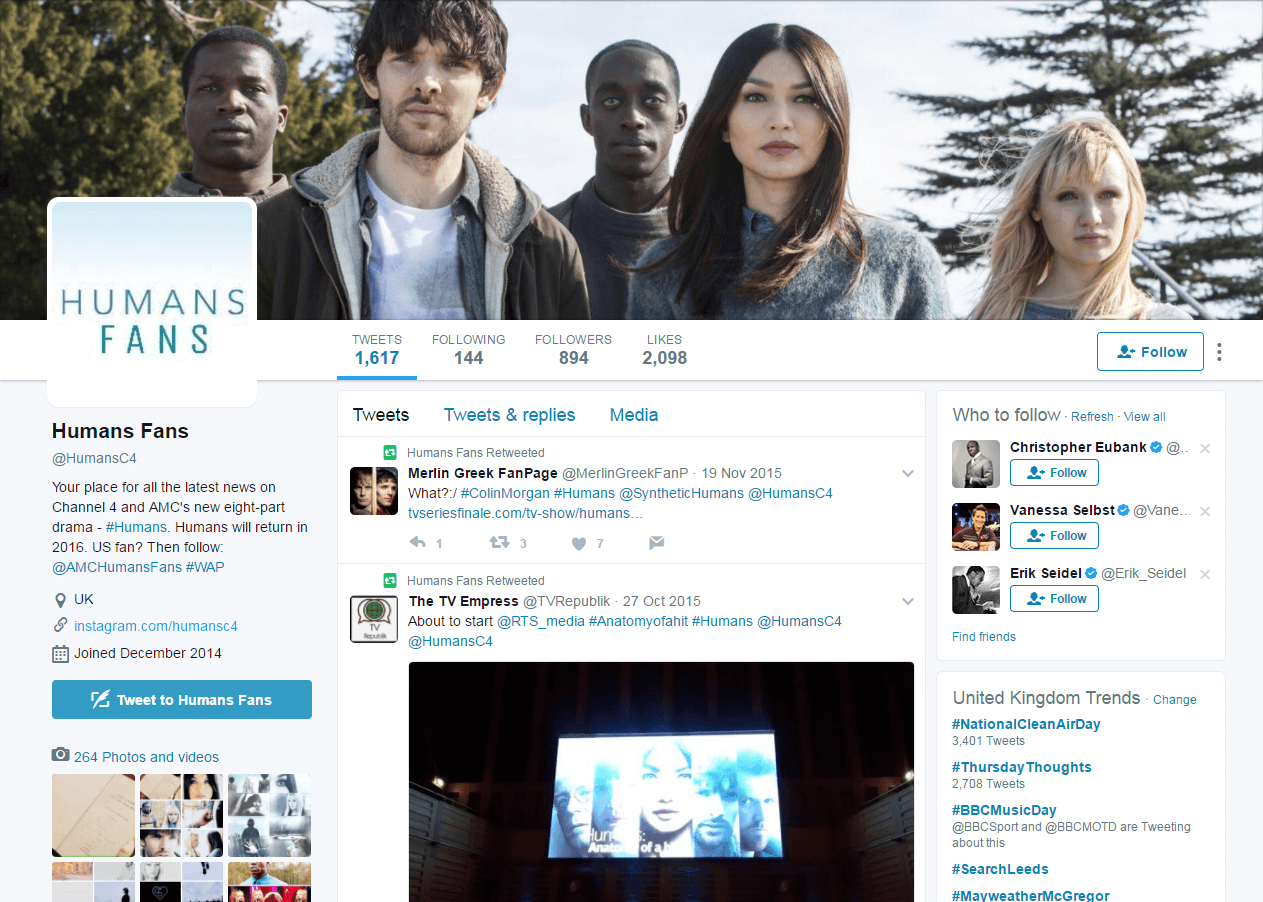
Task: Retweet the Merlin Greek FanPage tweet
Action: tap(499, 543)
